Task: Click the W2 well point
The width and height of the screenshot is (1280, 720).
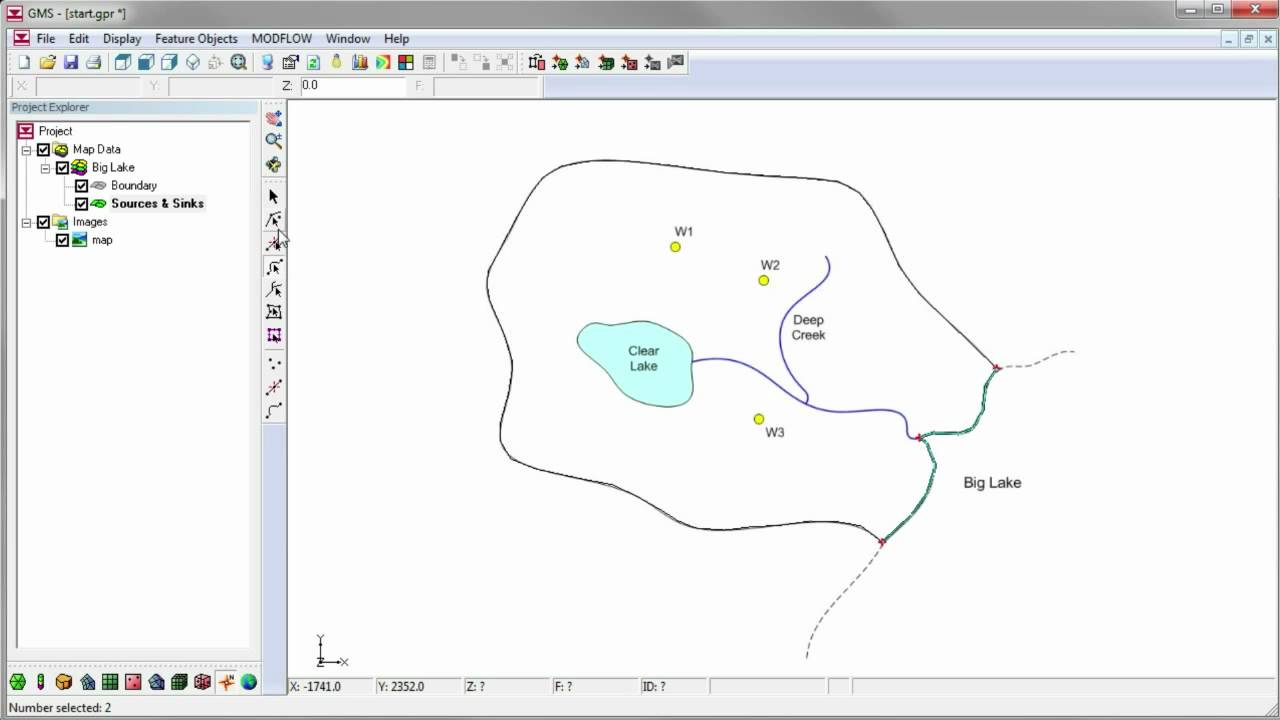Action: point(764,280)
